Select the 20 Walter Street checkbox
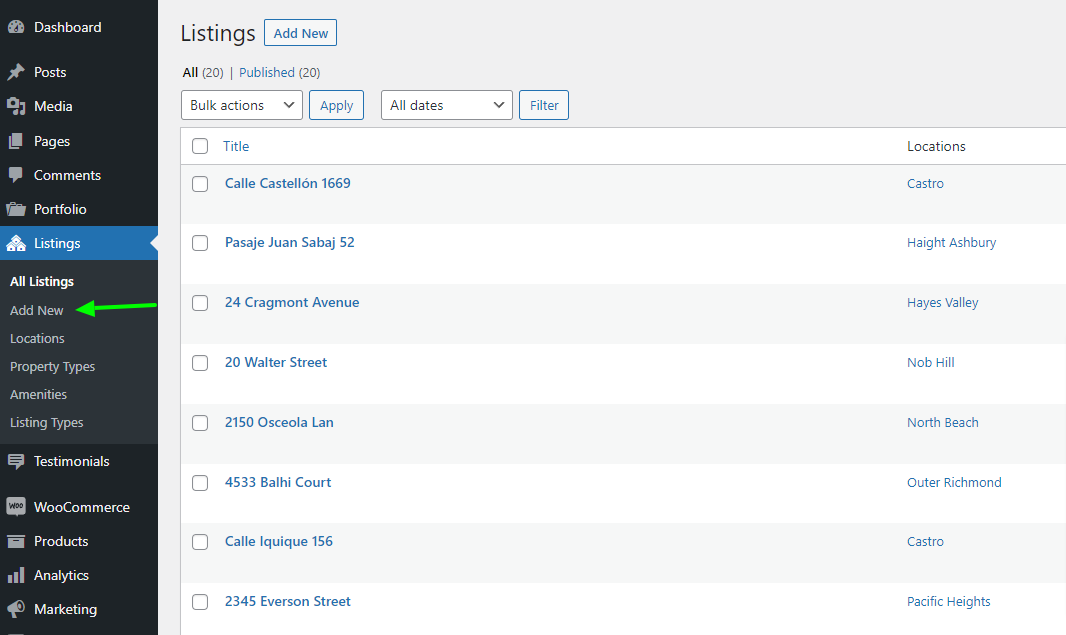1066x635 pixels. point(200,363)
